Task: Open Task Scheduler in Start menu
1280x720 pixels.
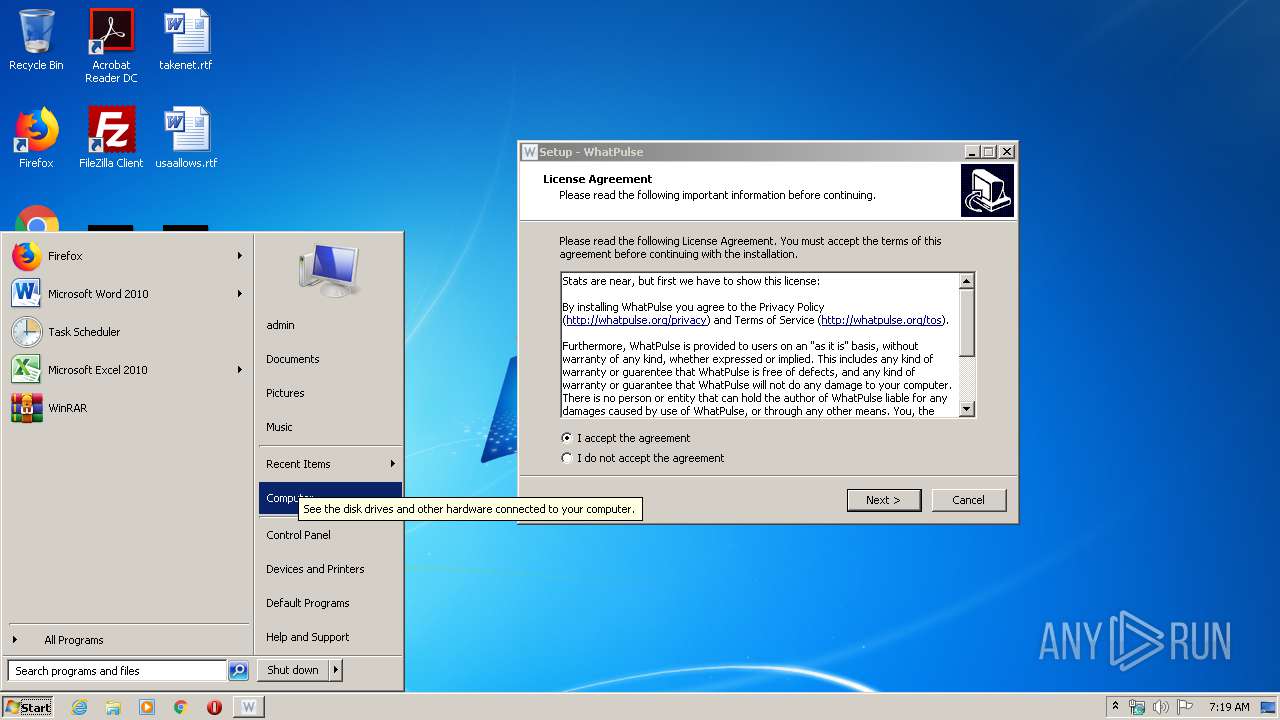Action: (128, 332)
